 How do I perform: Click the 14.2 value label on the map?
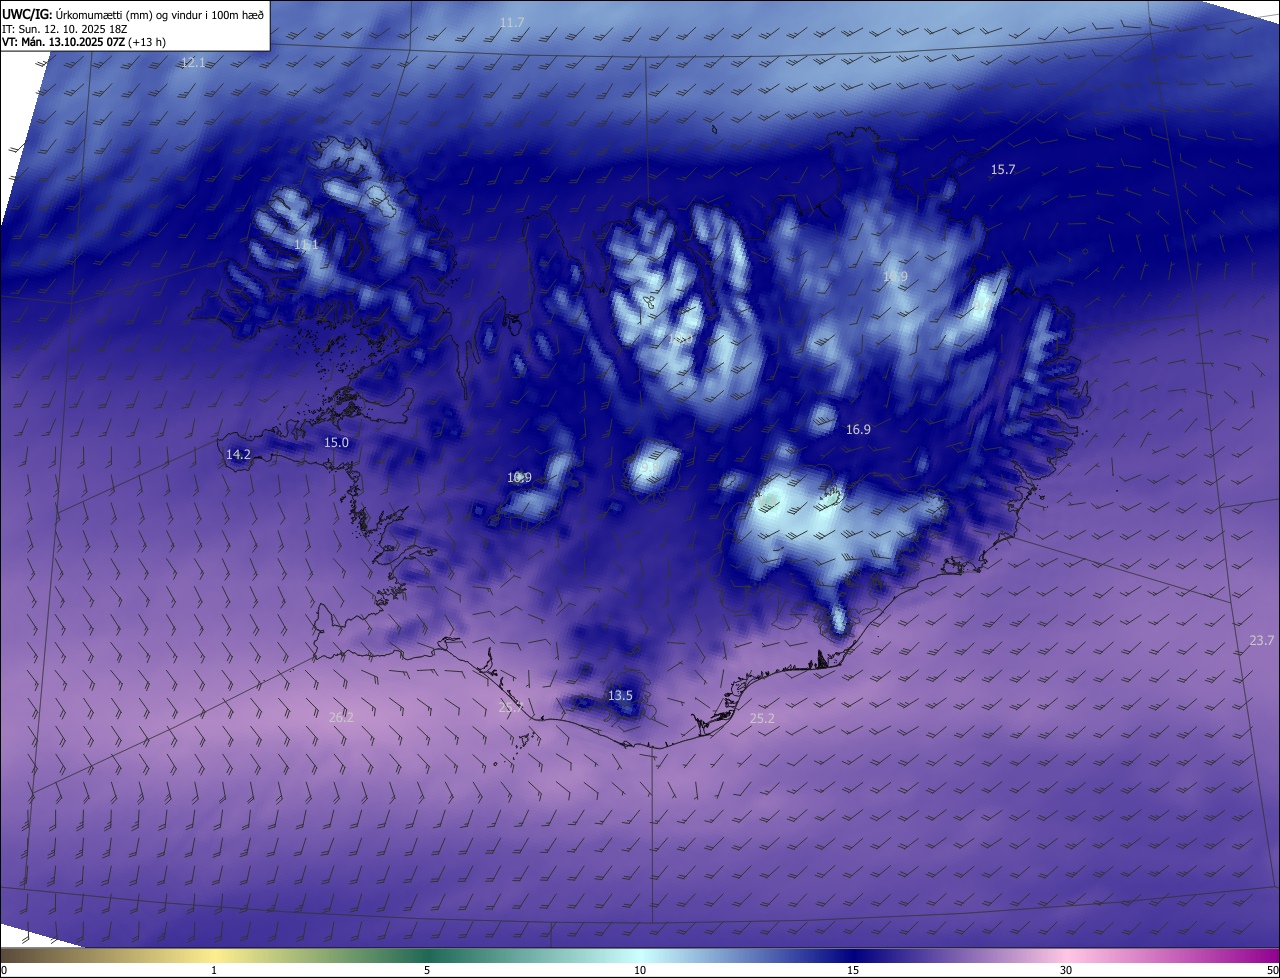pyautogui.click(x=238, y=455)
